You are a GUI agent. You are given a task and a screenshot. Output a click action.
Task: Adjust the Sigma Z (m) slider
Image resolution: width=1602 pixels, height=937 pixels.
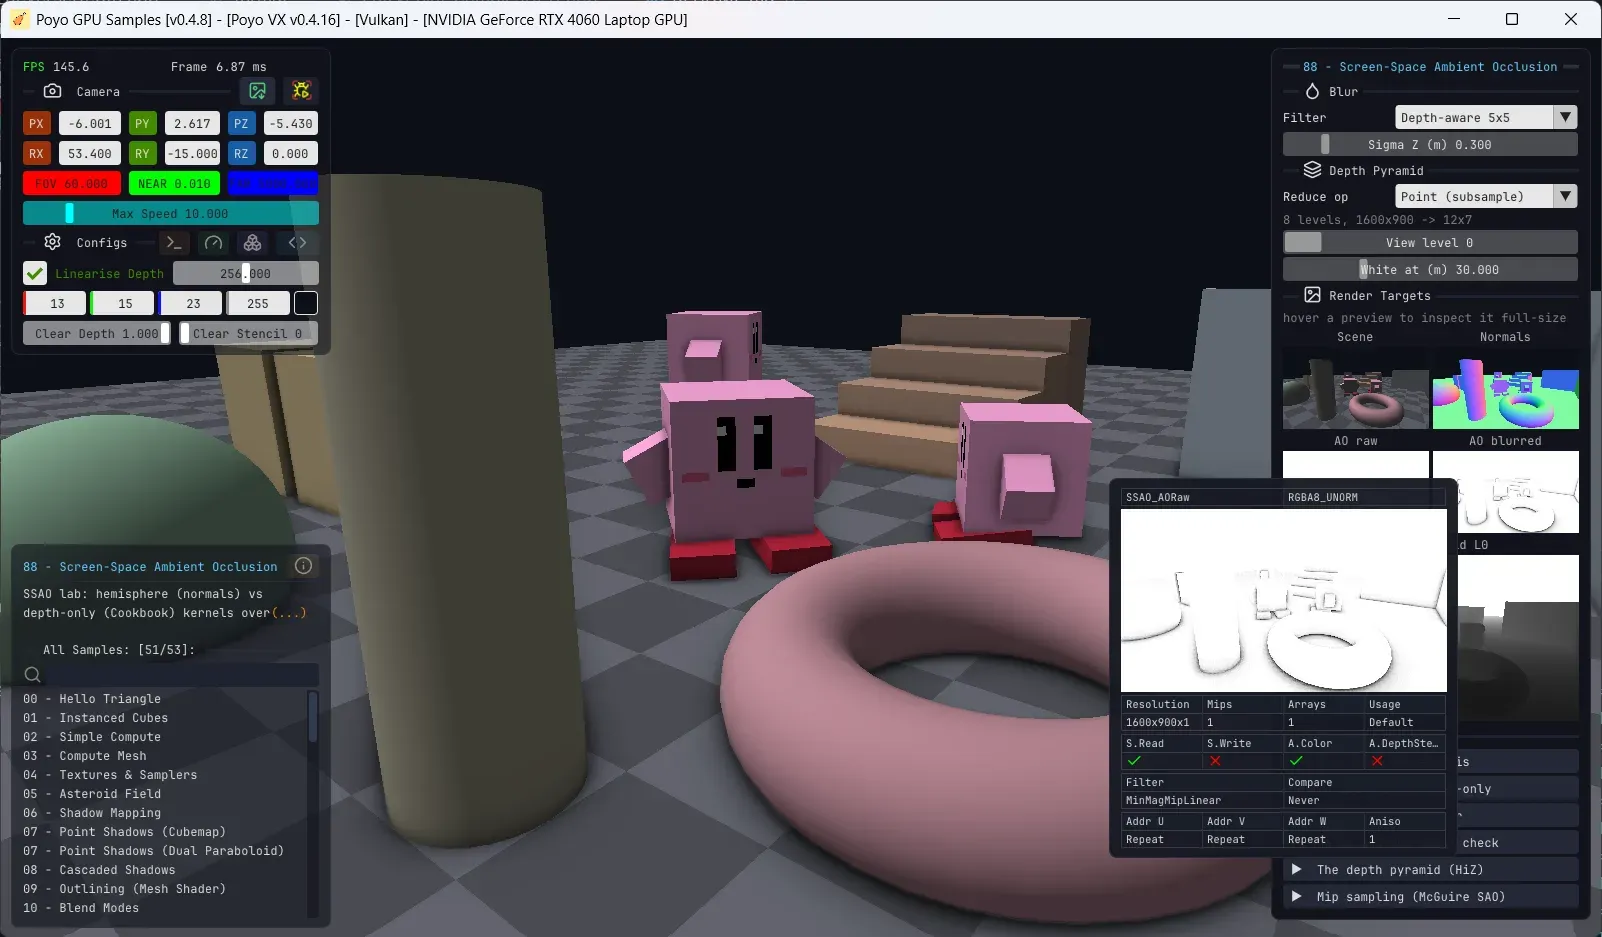click(x=1430, y=144)
